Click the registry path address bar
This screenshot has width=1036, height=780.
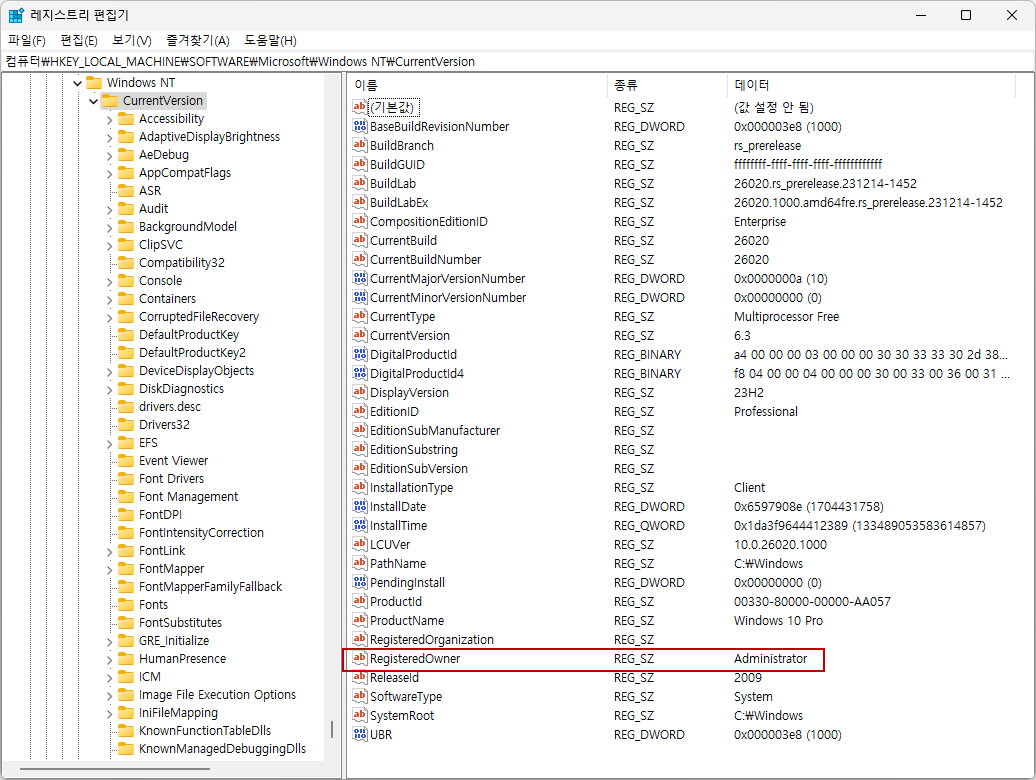[518, 61]
